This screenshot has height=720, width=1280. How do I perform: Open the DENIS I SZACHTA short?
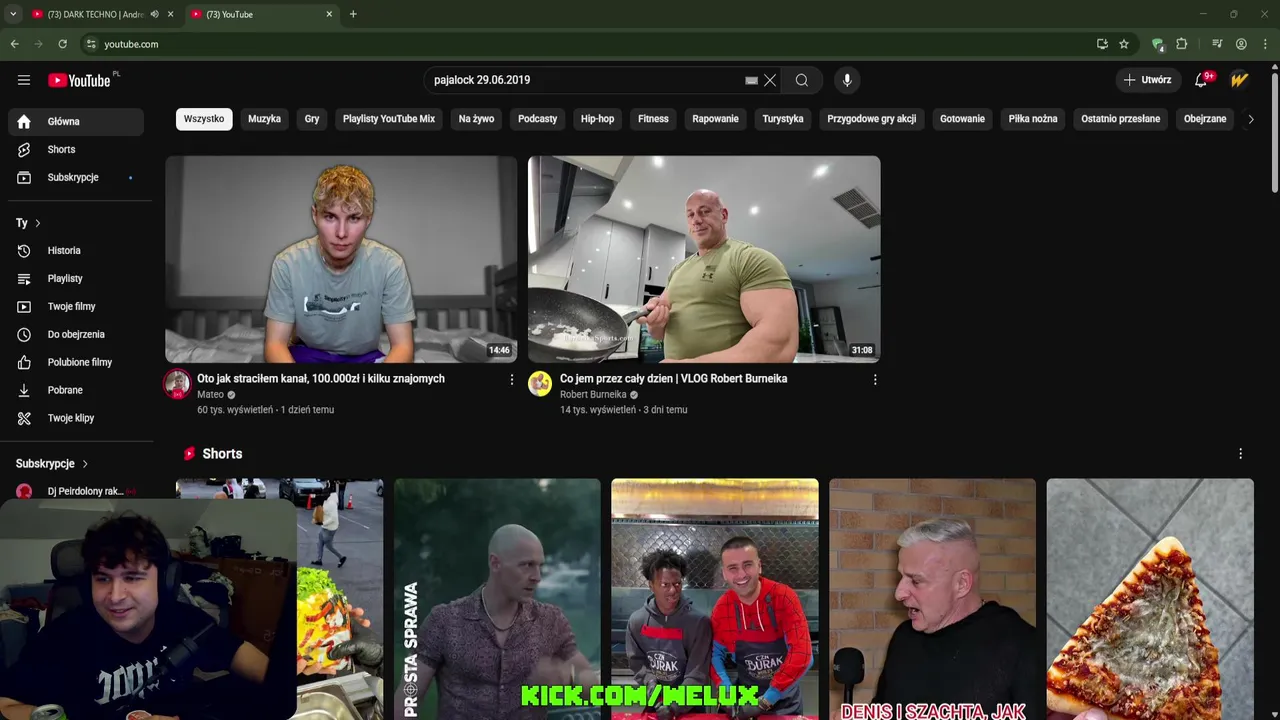tap(932, 599)
